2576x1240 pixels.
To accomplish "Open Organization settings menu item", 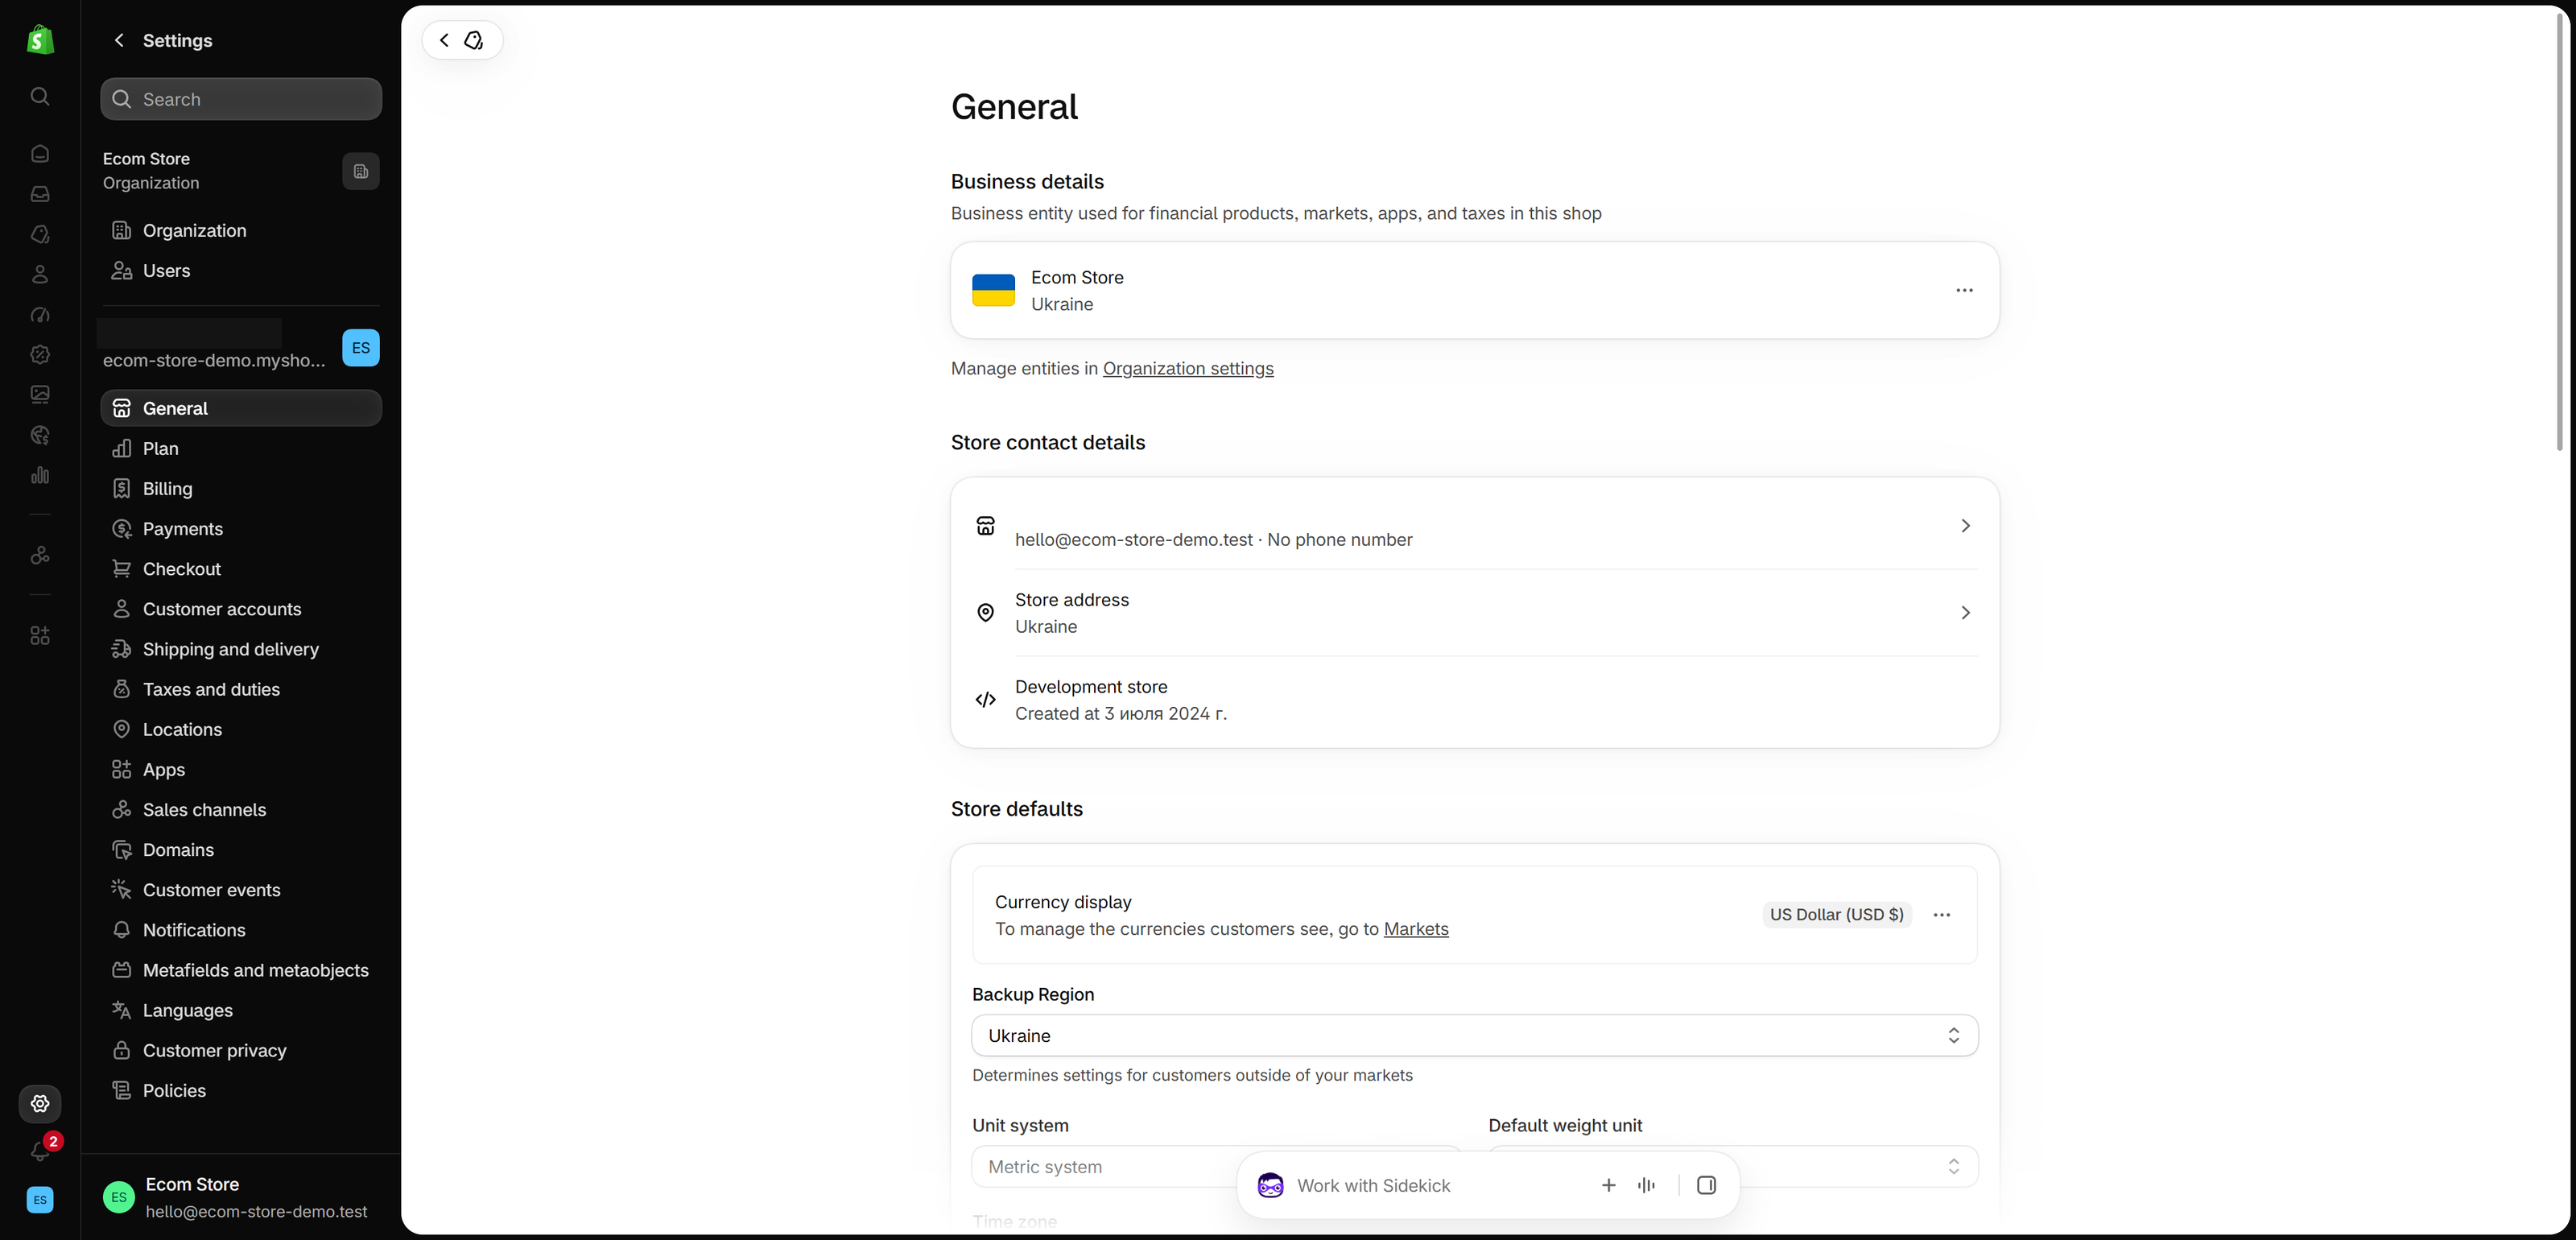I will pos(241,231).
